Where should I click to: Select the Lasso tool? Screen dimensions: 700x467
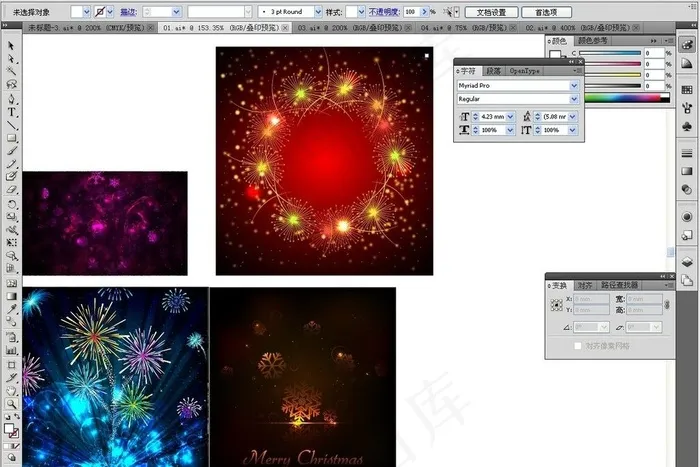[x=11, y=84]
